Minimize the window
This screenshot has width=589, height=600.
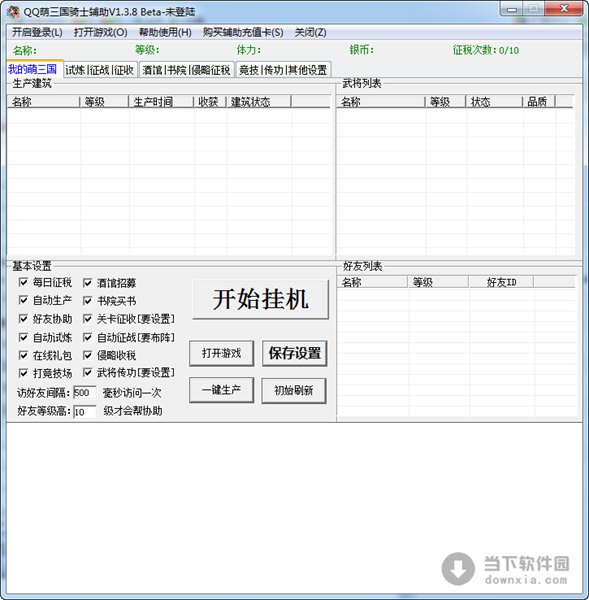point(511,9)
